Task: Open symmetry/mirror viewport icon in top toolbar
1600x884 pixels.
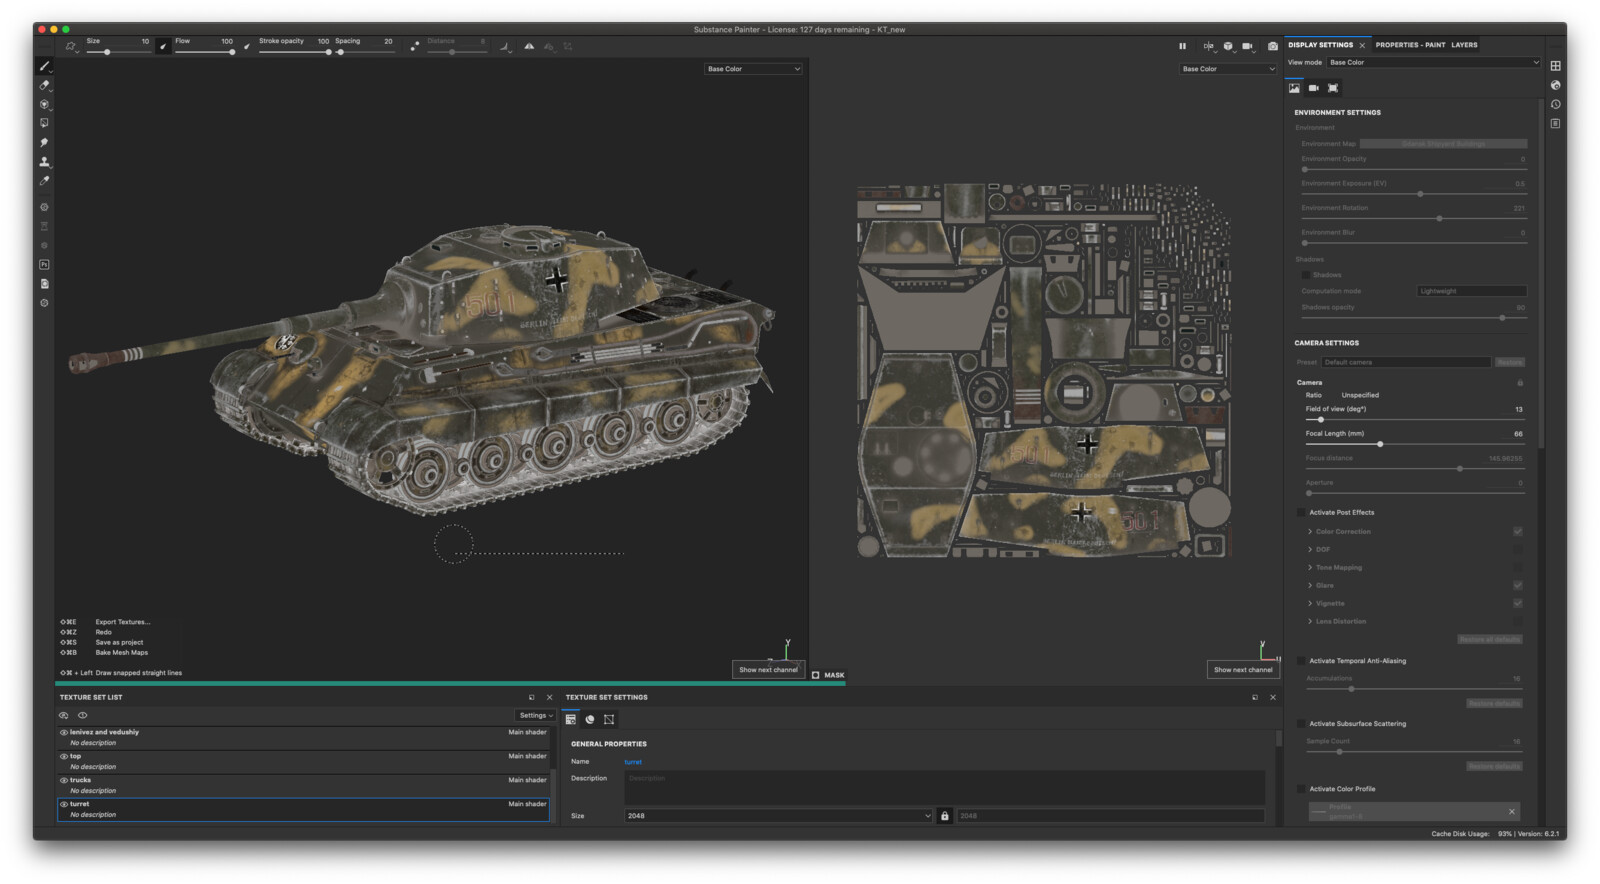Action: coord(1208,46)
